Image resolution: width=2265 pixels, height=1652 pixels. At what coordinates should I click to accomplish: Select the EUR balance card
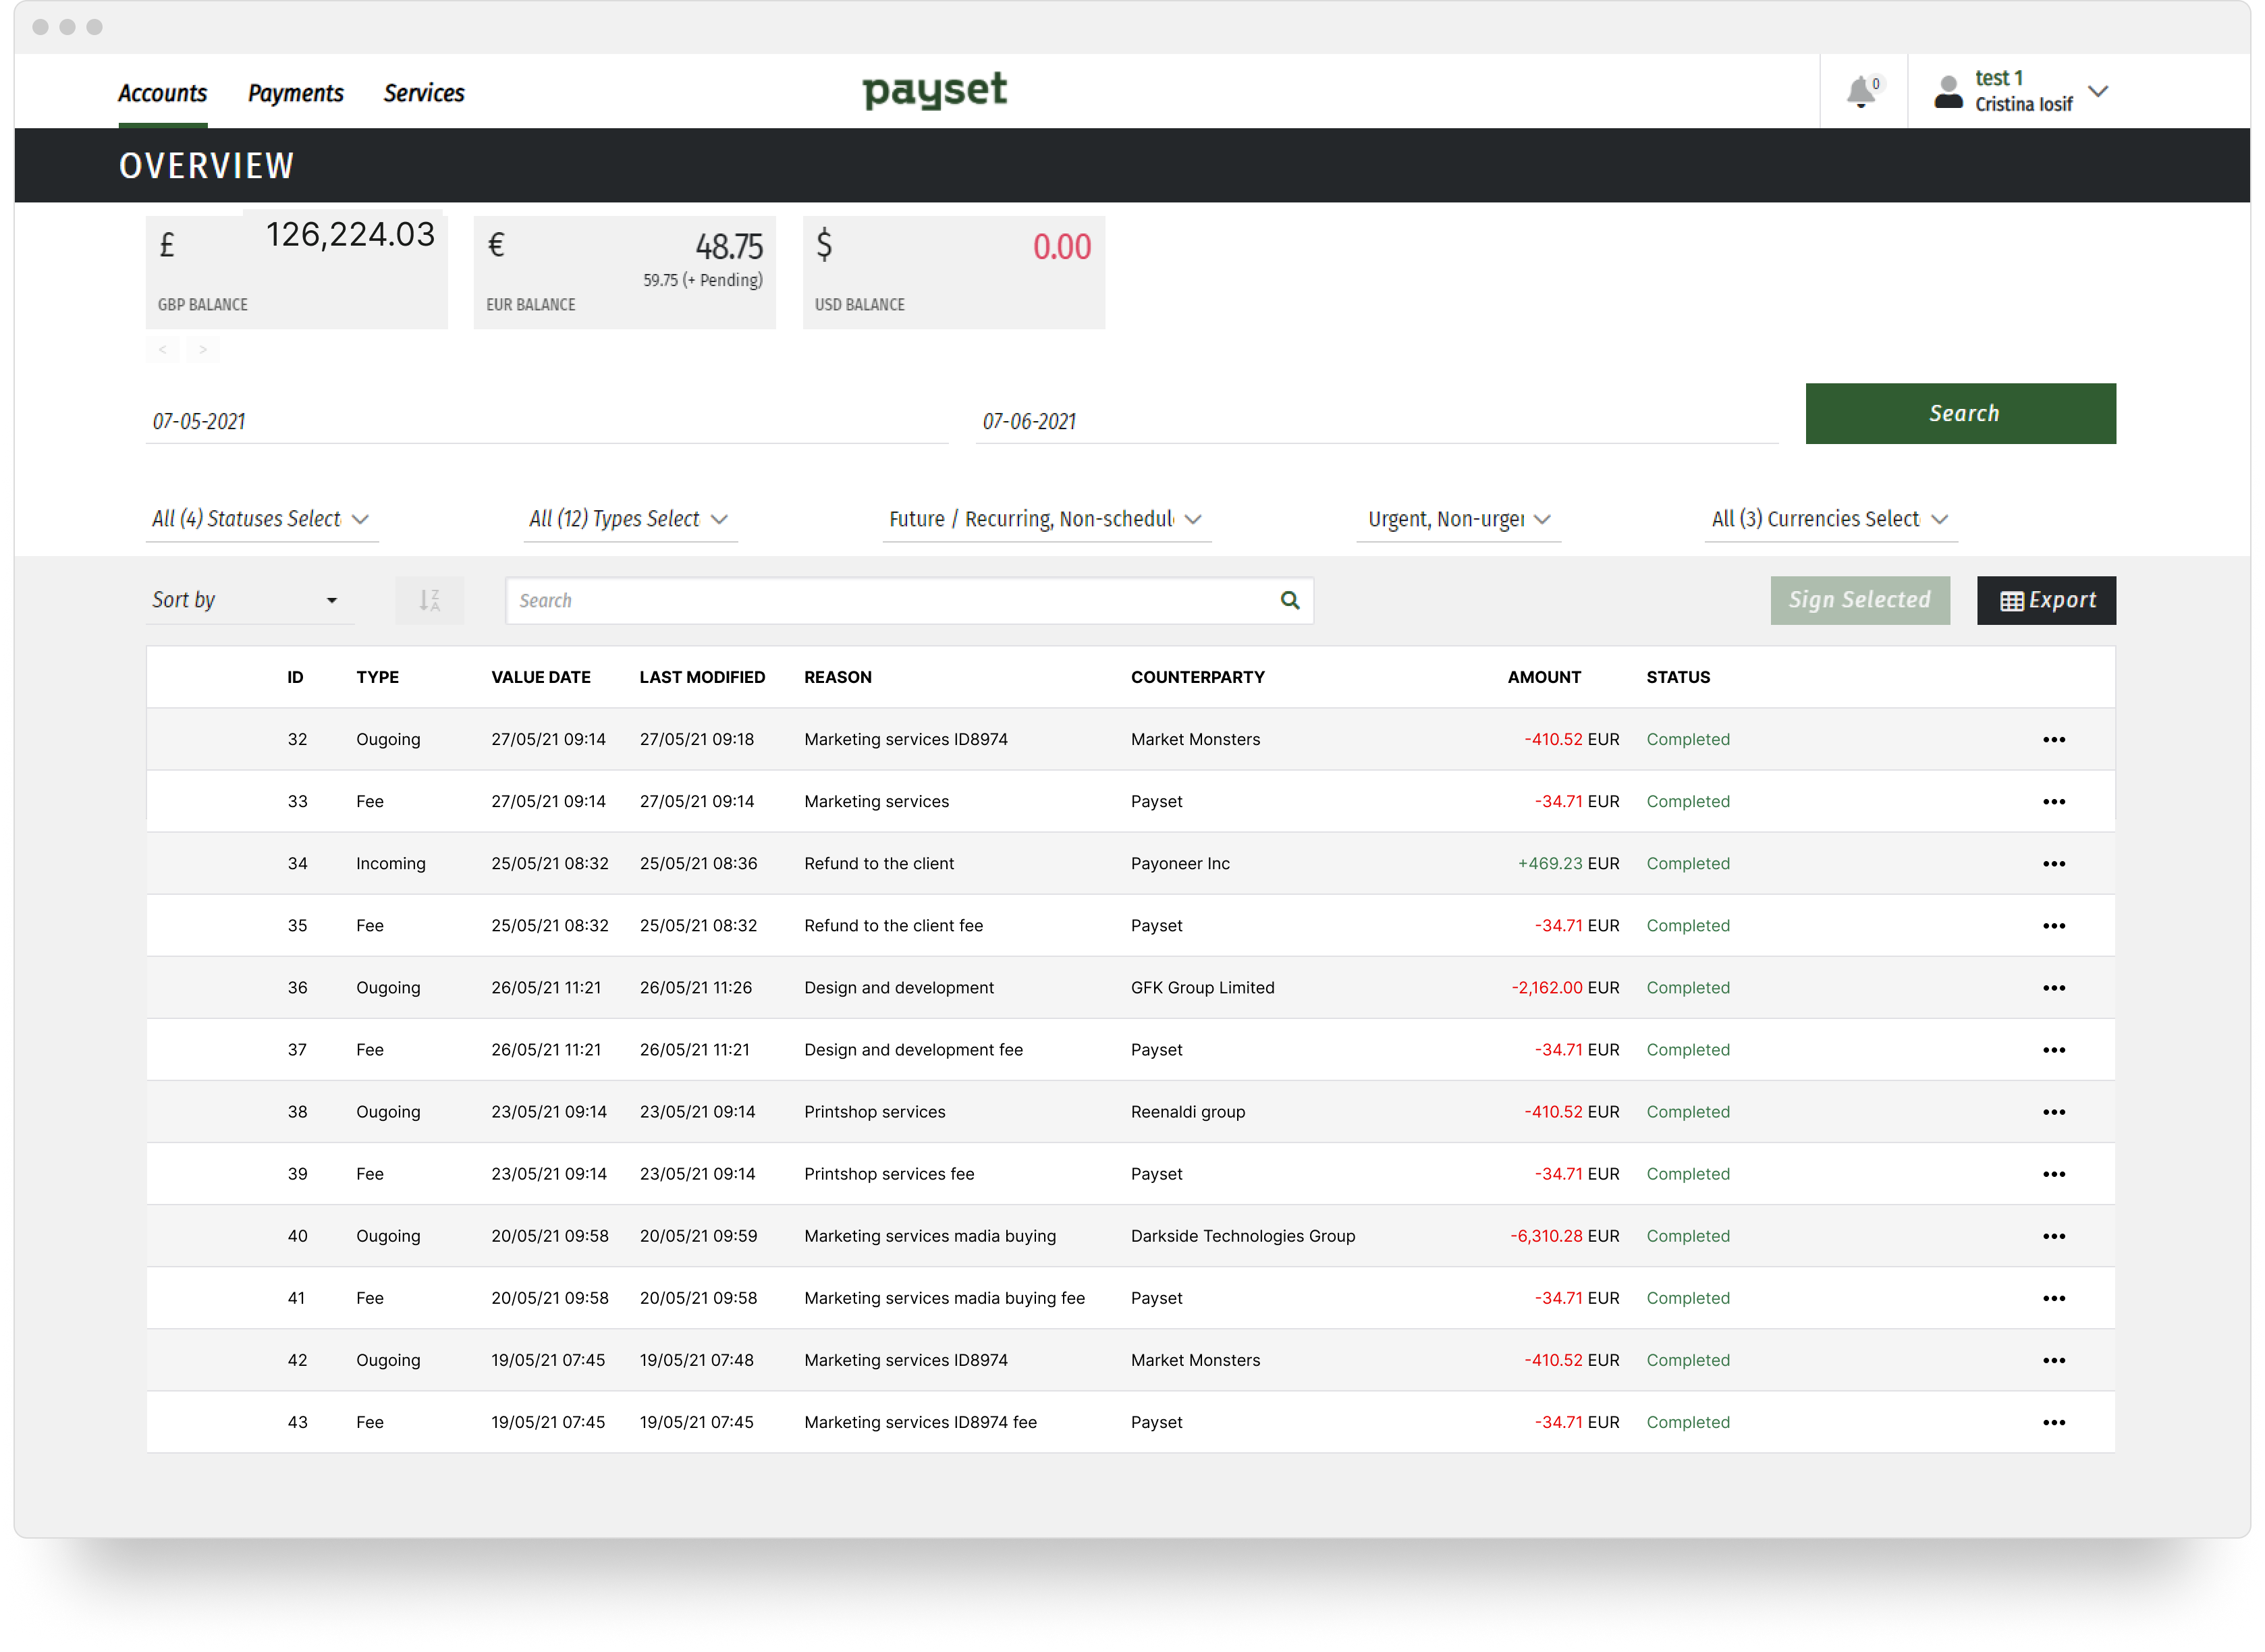(x=624, y=272)
